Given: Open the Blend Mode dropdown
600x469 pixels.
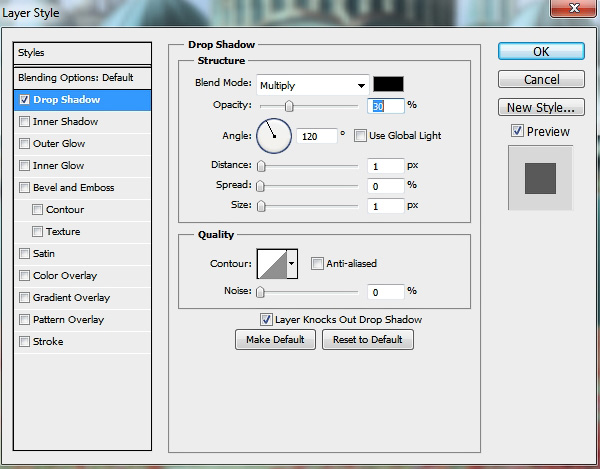Looking at the screenshot, I should (312, 86).
